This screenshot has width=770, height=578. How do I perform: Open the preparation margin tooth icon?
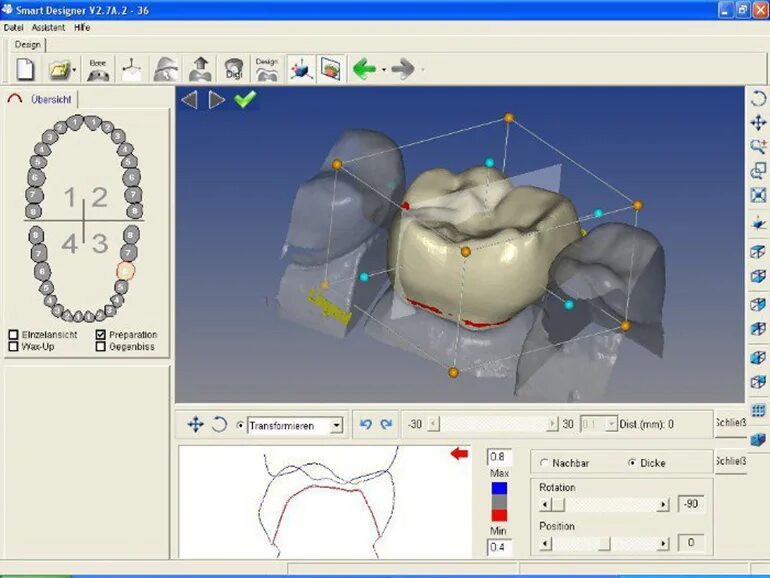pos(166,69)
